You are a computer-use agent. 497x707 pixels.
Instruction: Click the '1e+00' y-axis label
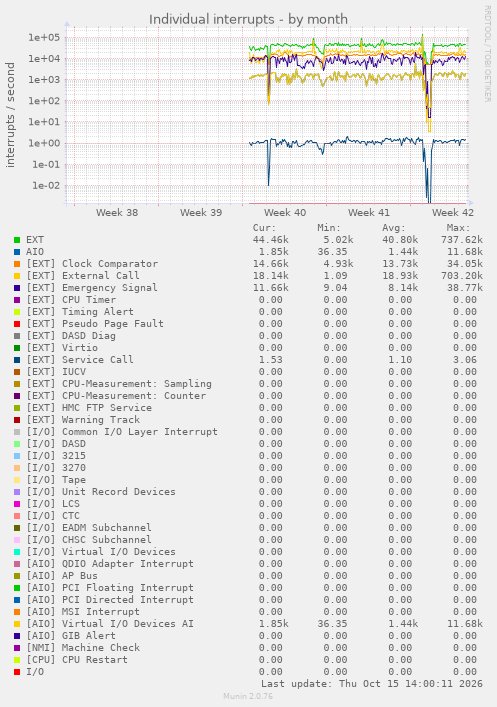44,143
